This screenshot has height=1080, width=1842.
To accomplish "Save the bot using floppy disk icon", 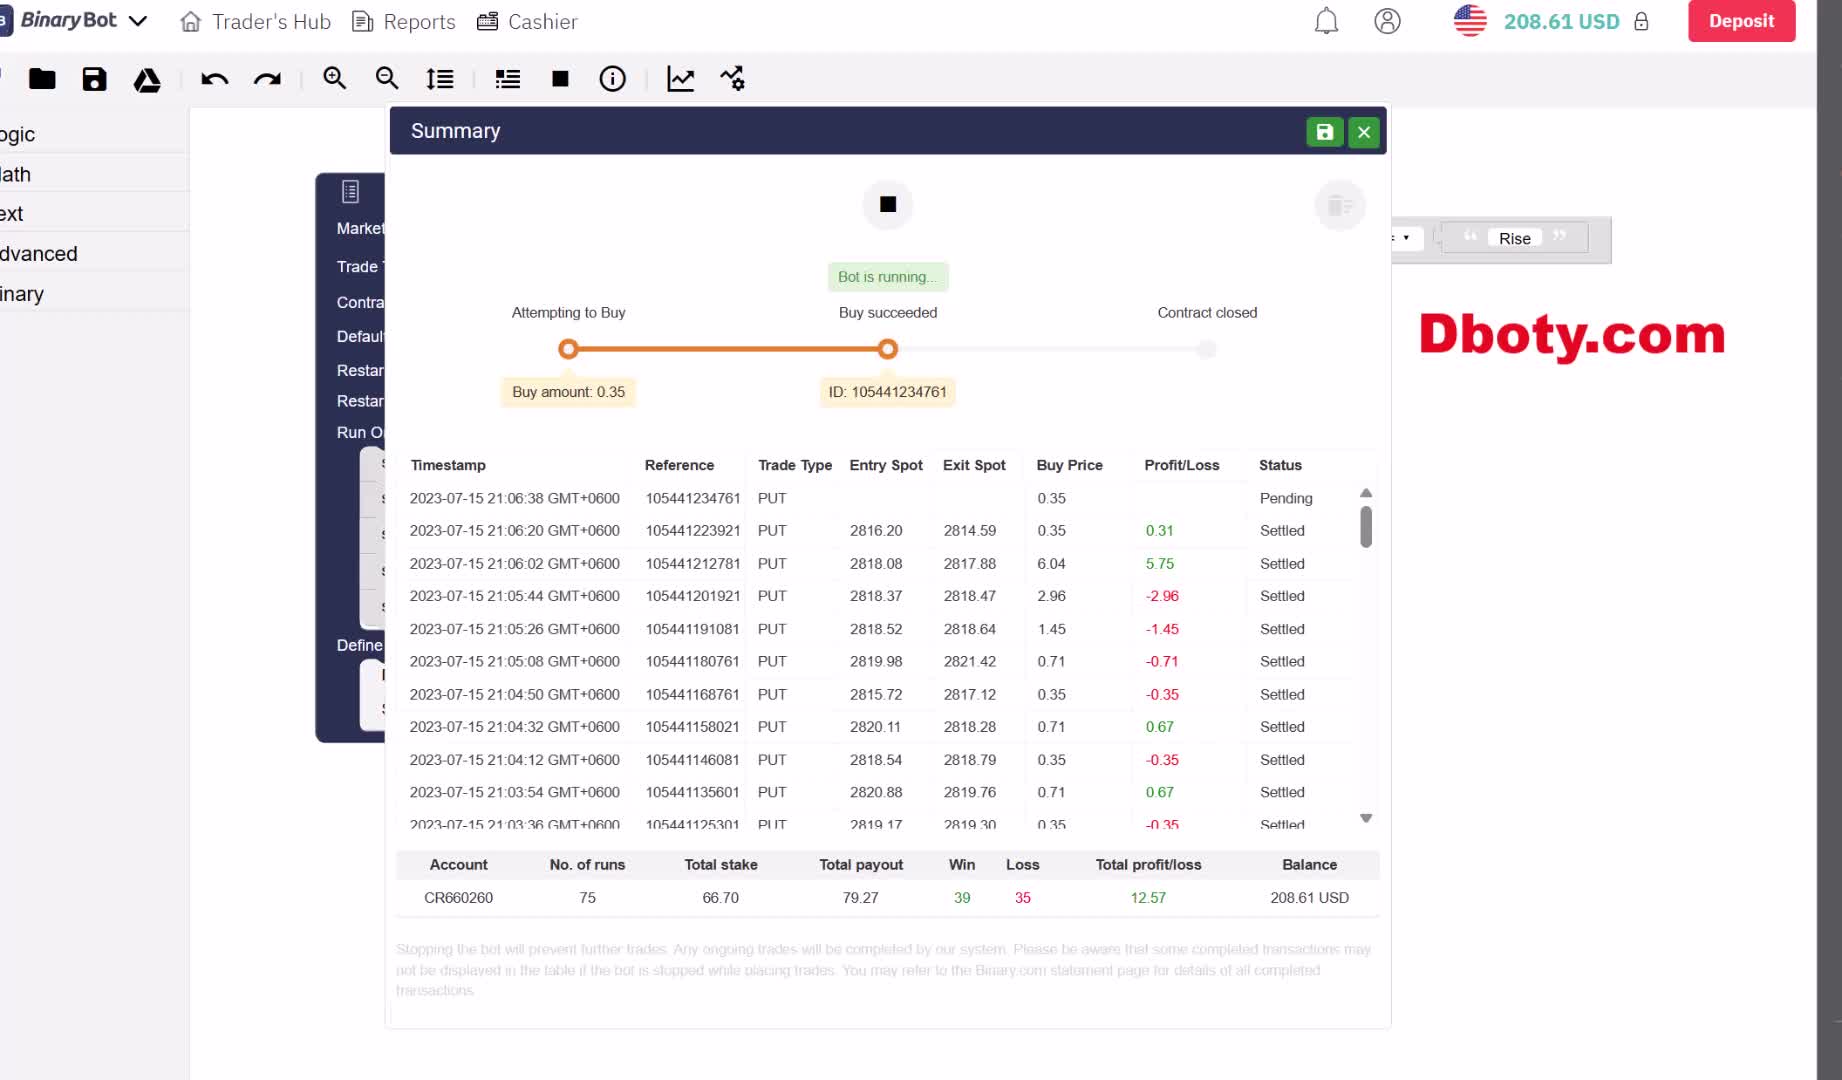I will coord(94,79).
